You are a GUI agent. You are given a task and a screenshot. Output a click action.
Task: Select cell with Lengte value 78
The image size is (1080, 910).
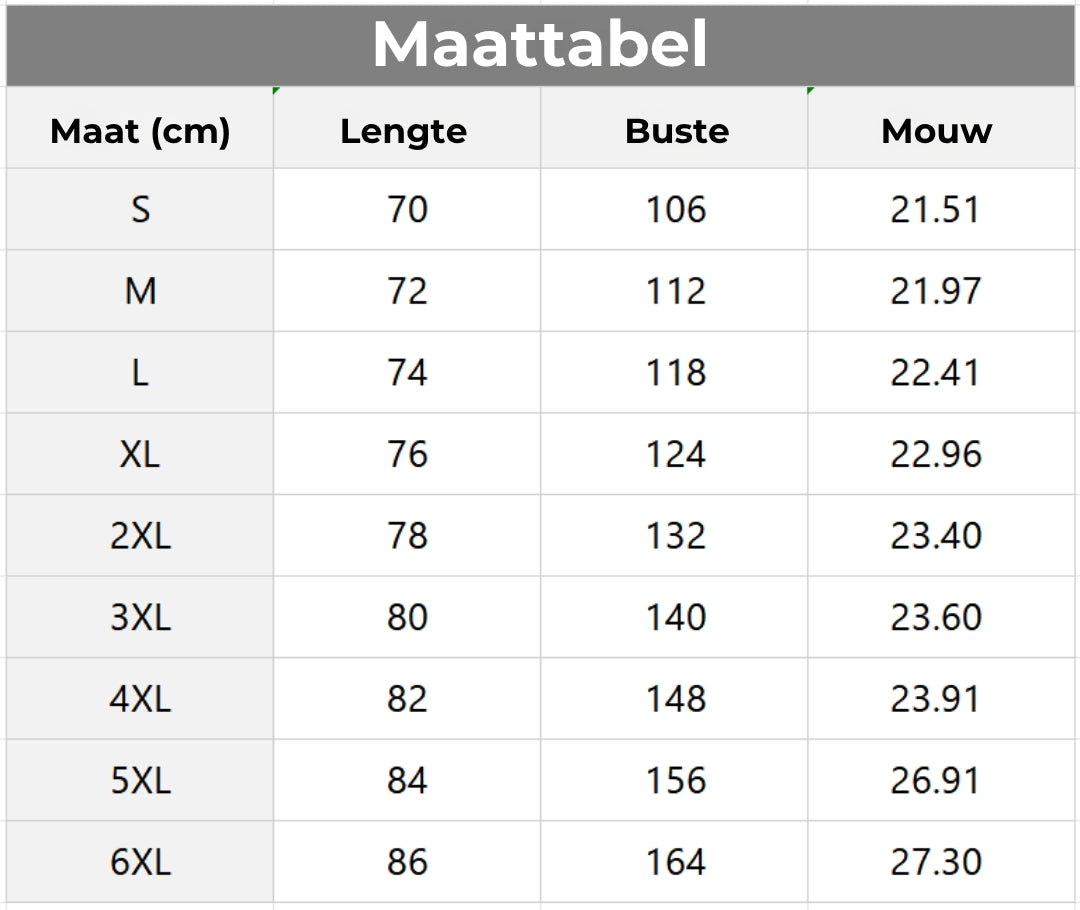407,535
